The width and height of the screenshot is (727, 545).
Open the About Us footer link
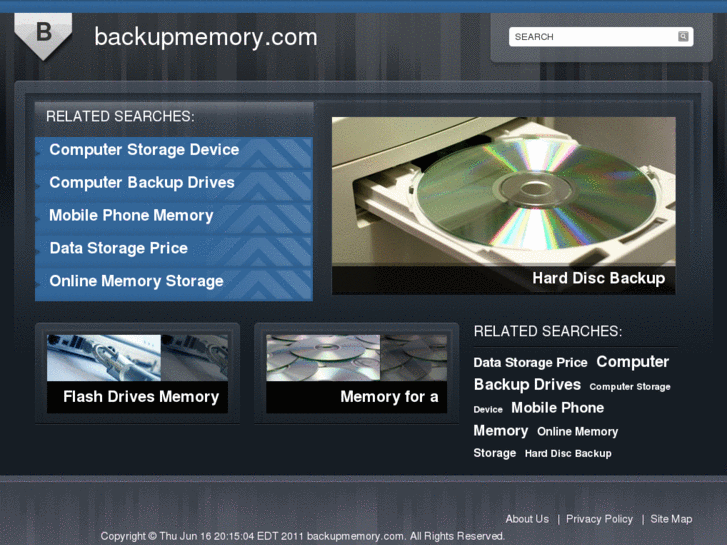pos(527,519)
